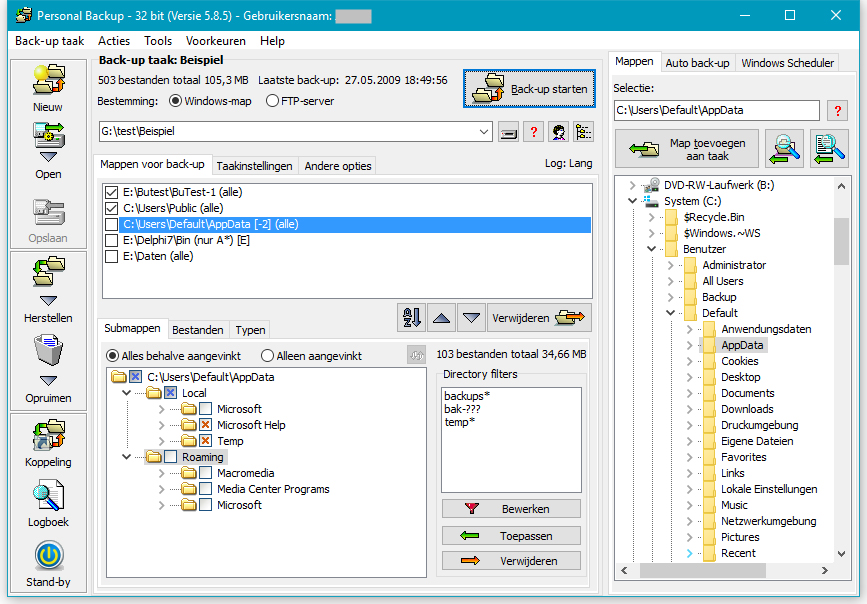Uncheck the E:\Butest\BuTest-1 checkbox
This screenshot has width=867, height=604.
(112, 192)
